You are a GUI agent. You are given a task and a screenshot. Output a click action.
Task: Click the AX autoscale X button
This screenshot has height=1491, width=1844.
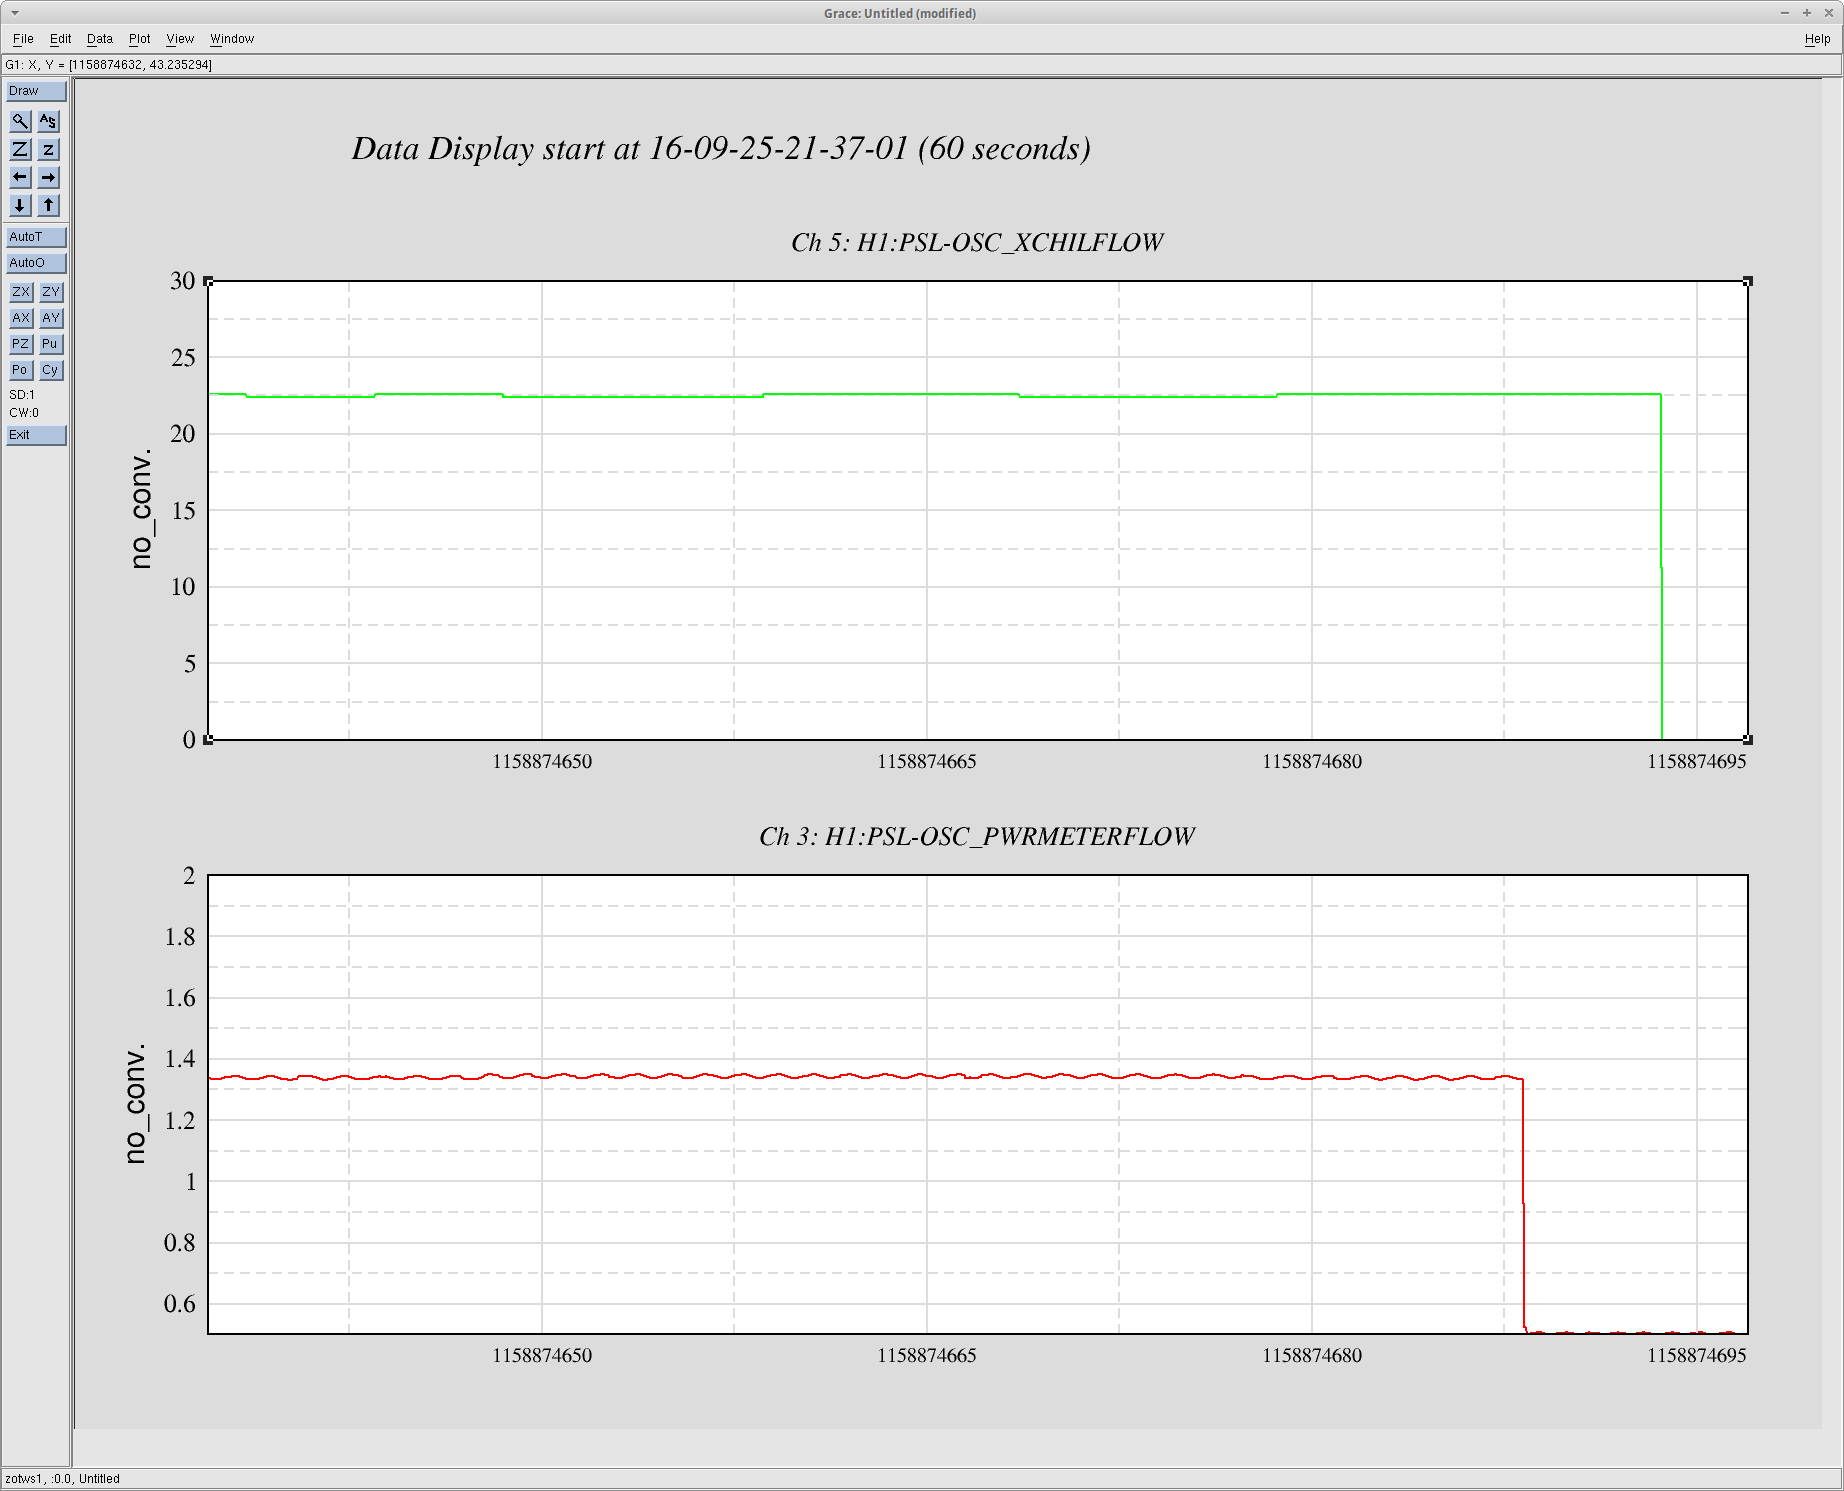(21, 318)
